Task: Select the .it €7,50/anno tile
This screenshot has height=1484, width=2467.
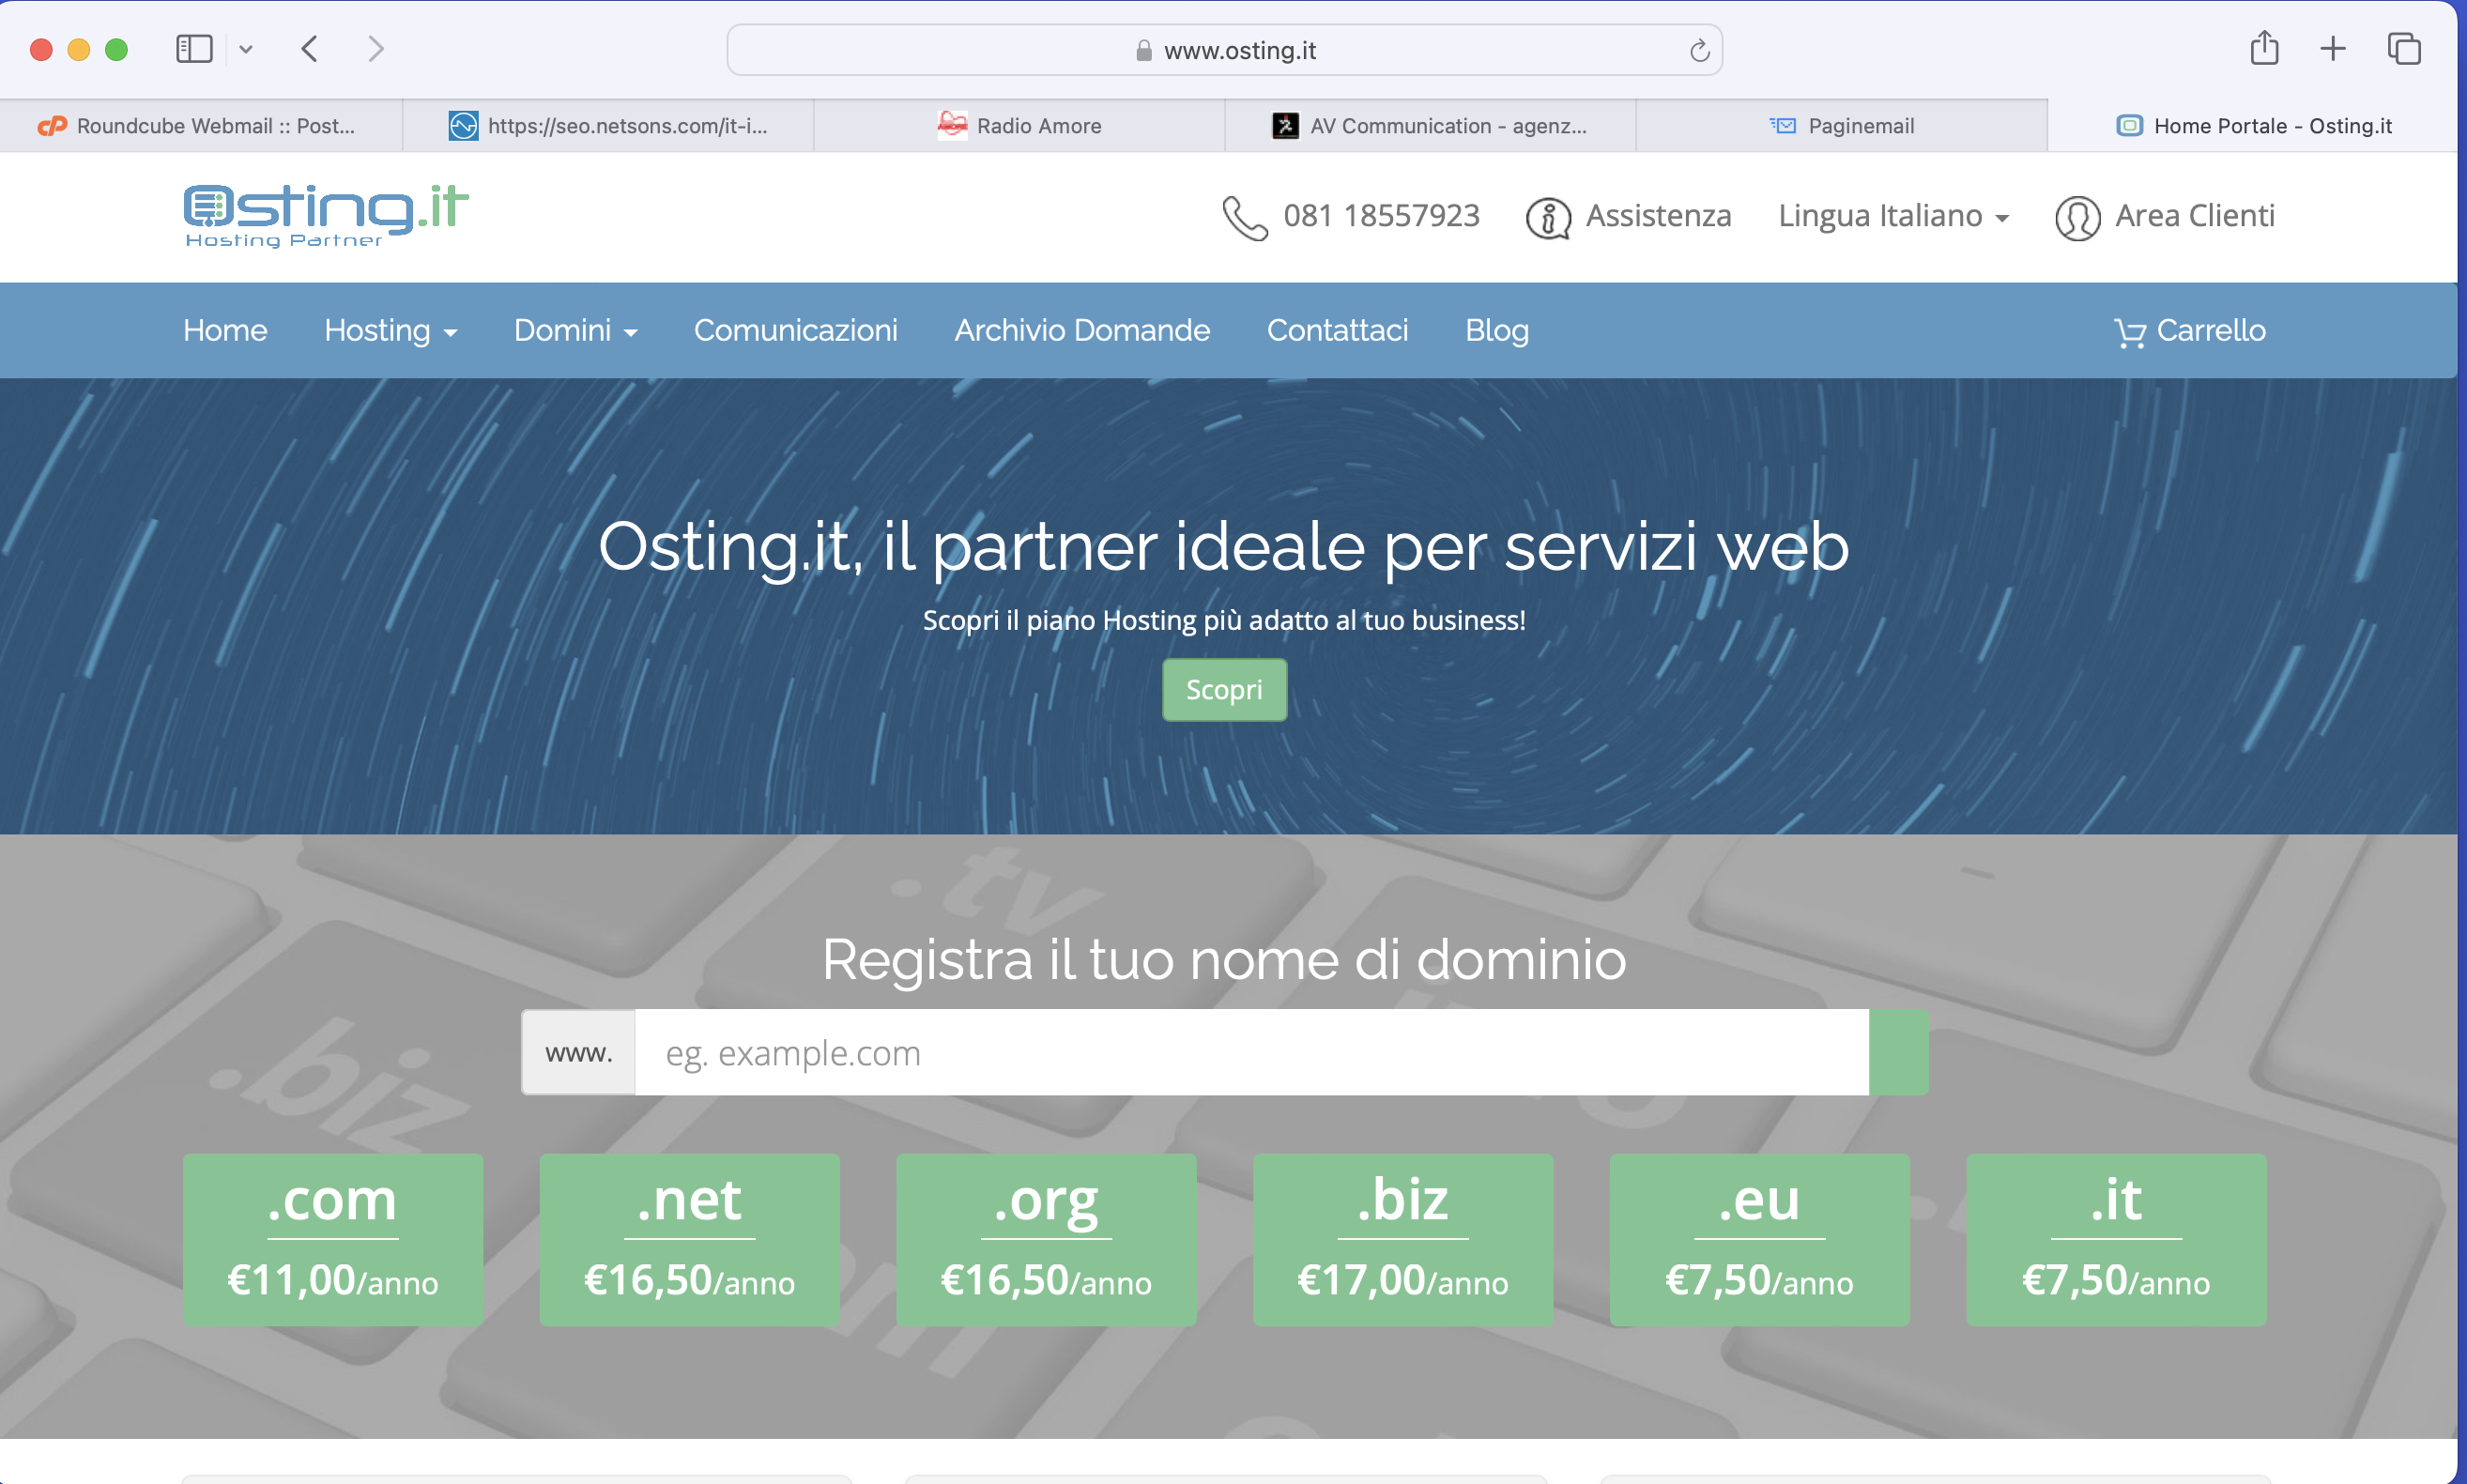Action: point(2116,1240)
